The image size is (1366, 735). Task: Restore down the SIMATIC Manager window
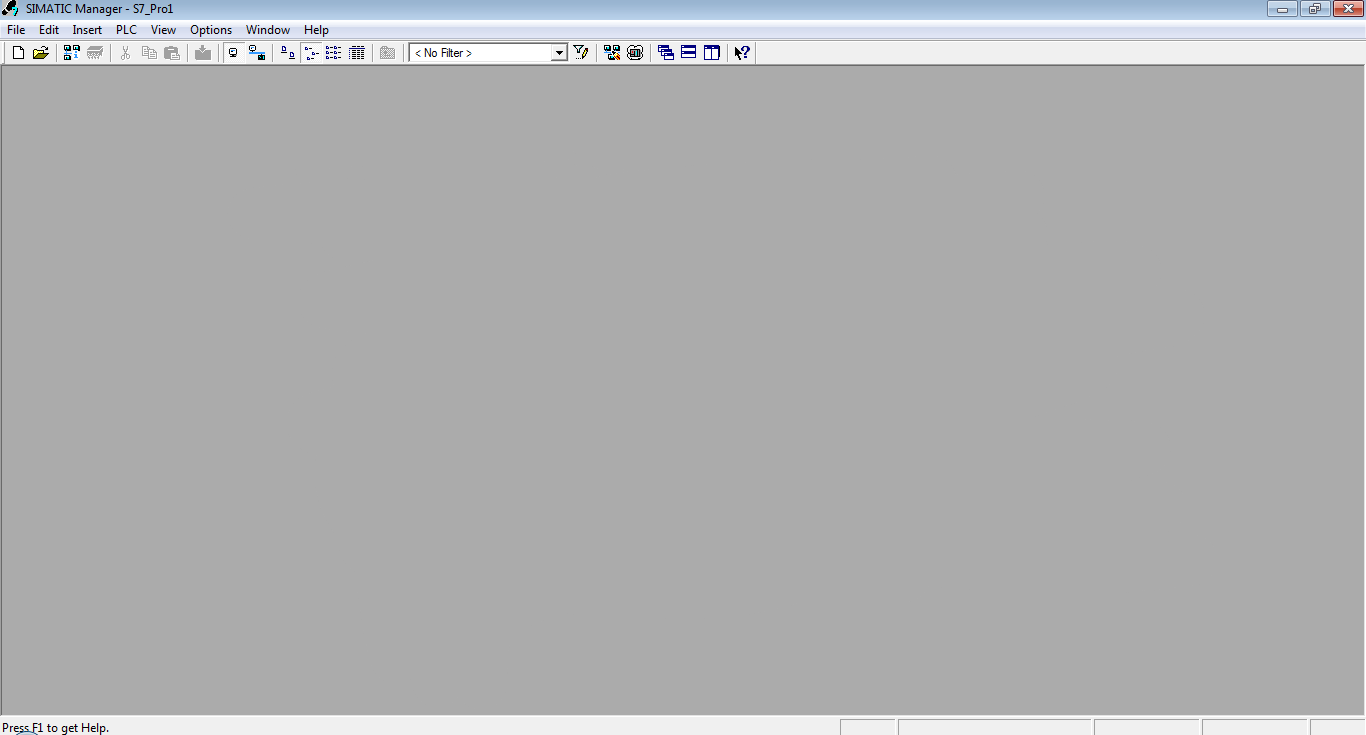click(x=1314, y=9)
